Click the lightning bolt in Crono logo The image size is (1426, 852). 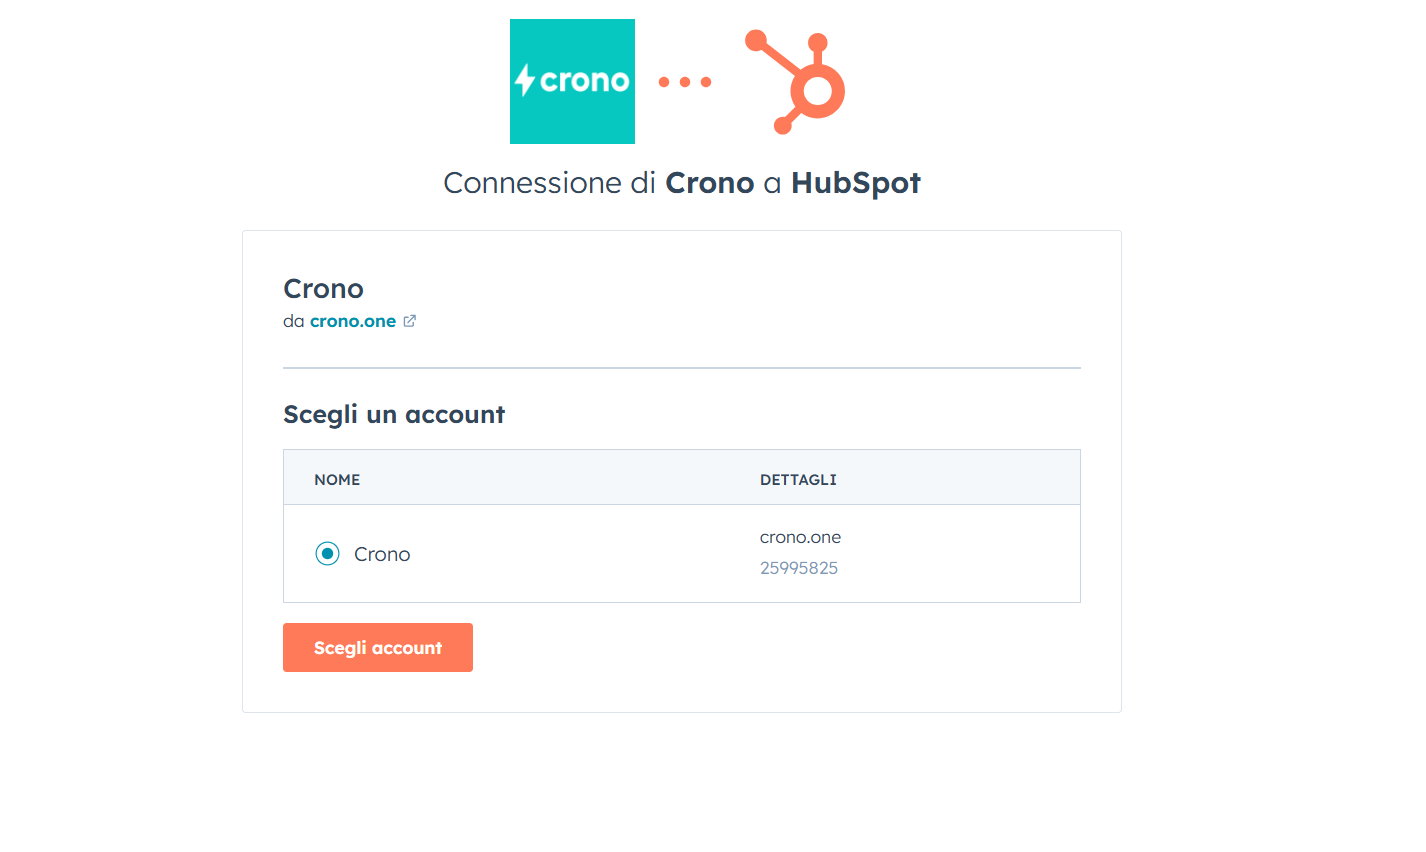[525, 80]
